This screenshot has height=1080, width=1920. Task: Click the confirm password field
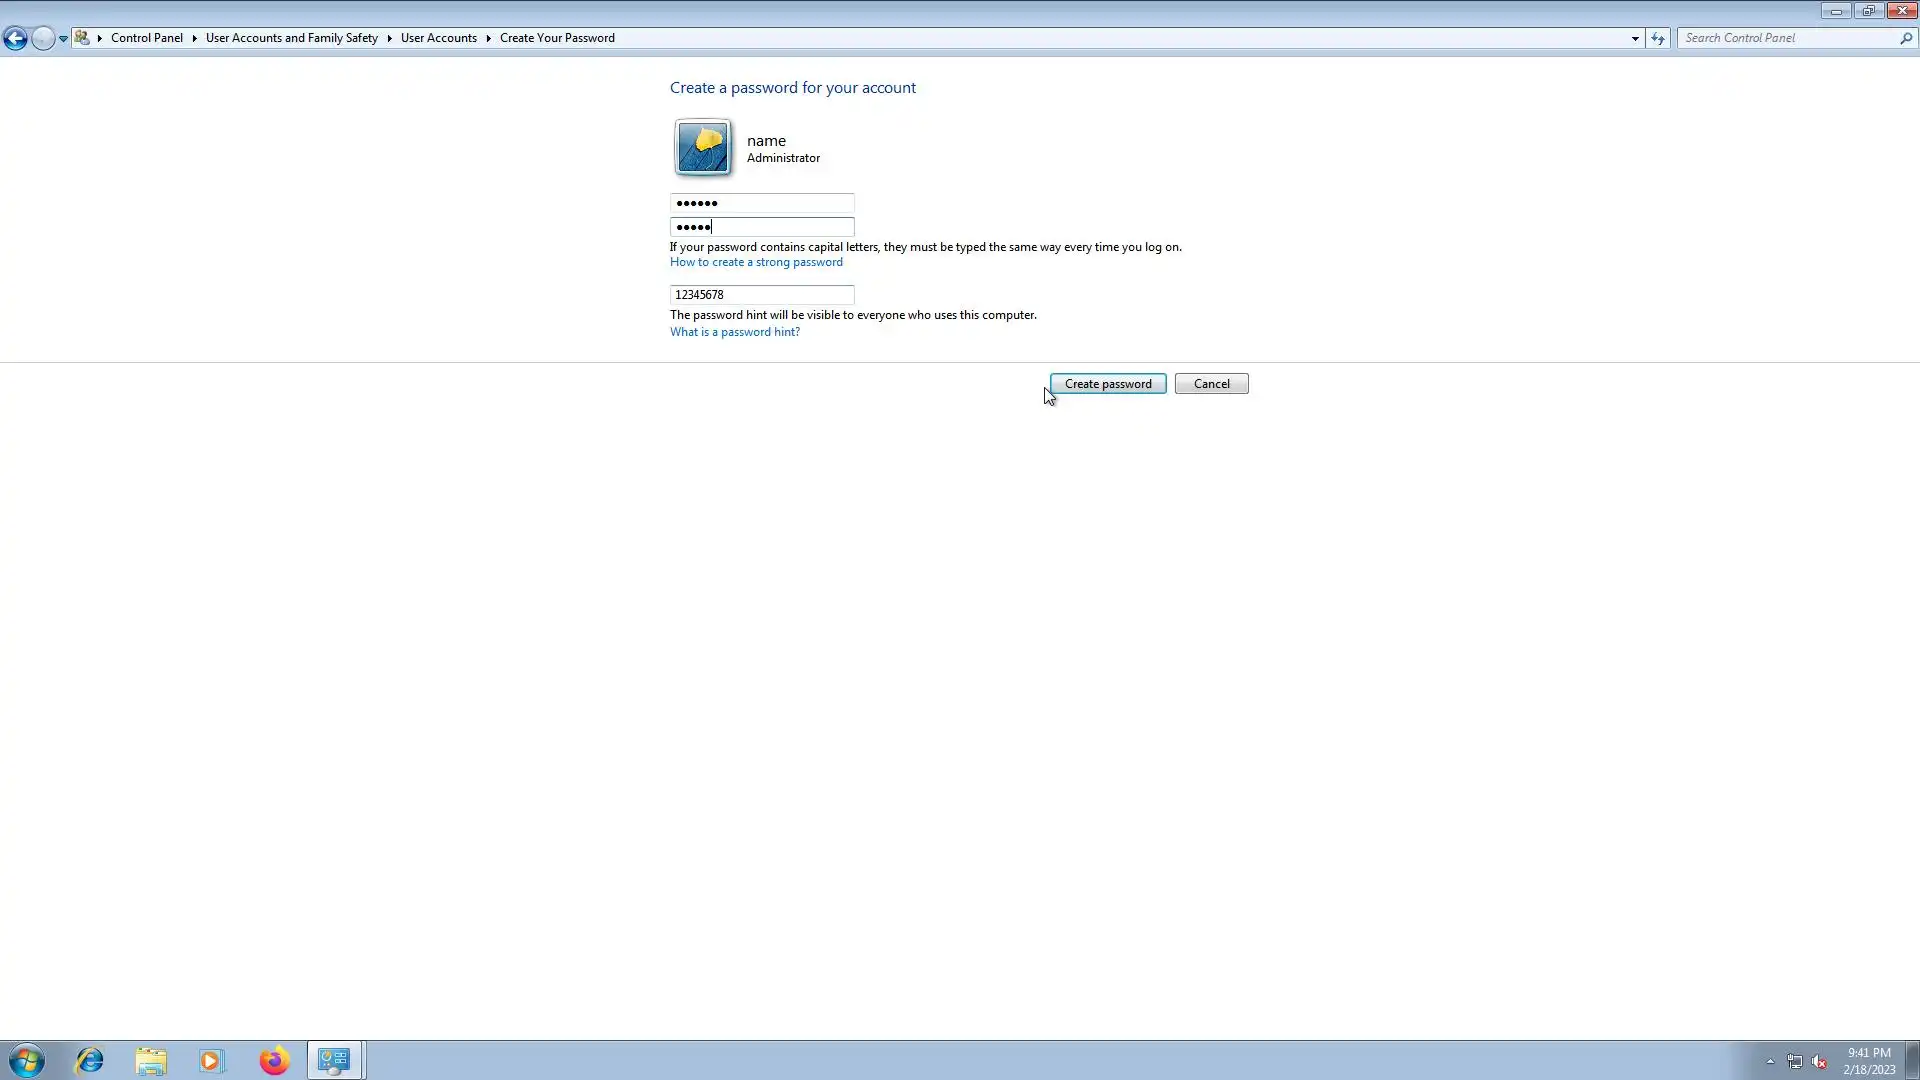click(762, 227)
